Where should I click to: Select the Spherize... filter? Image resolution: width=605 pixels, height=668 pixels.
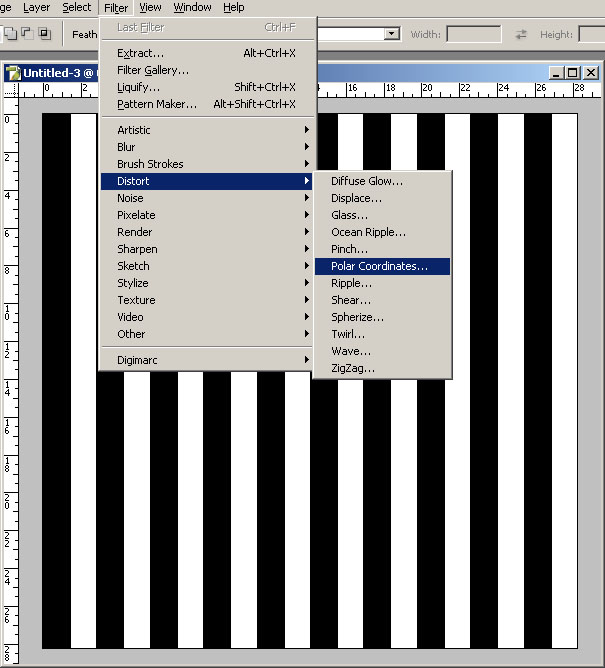pos(382,317)
